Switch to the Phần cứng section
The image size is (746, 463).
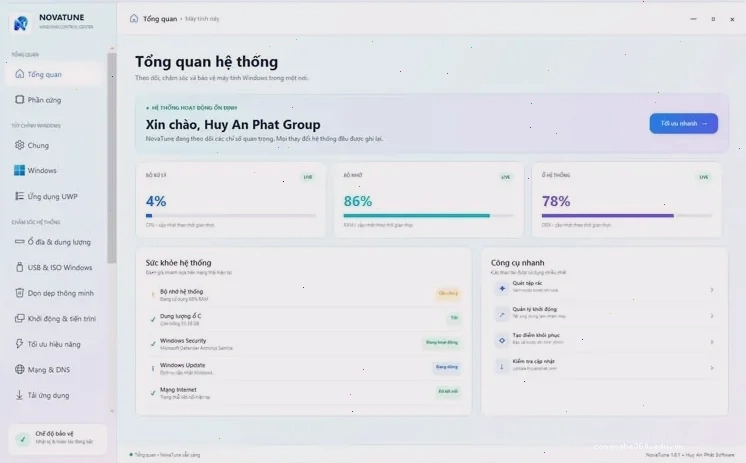(x=53, y=100)
